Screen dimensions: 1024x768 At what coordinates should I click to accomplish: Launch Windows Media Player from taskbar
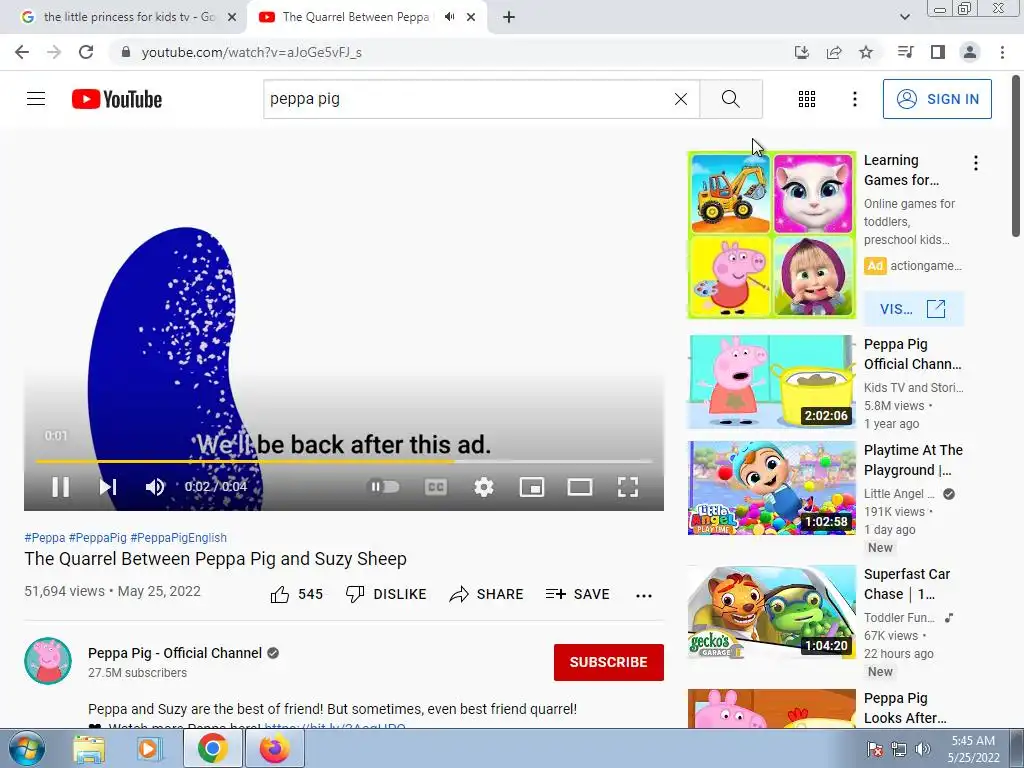tap(149, 748)
